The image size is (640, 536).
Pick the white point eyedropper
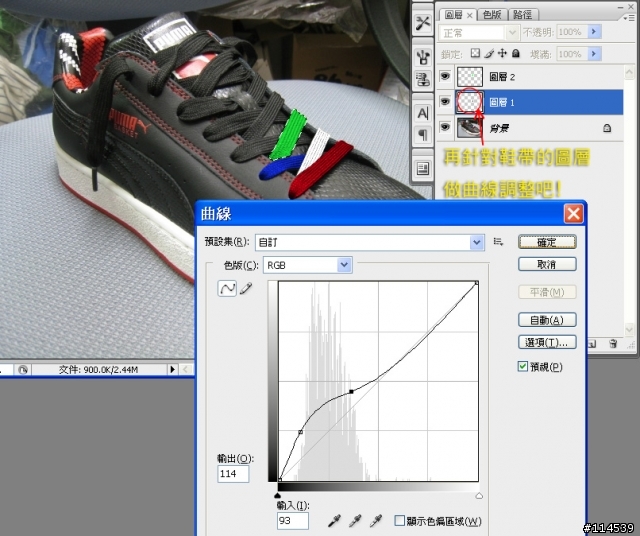coord(377,520)
